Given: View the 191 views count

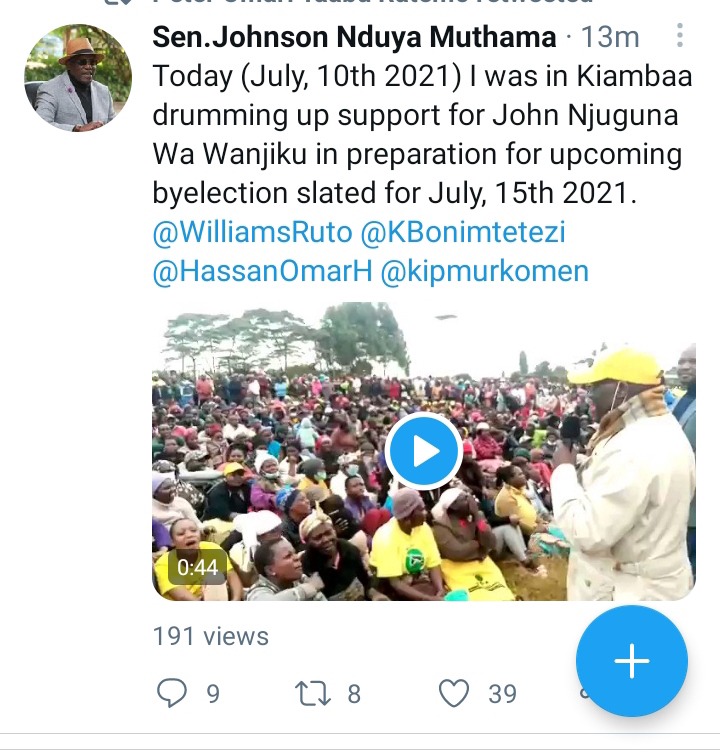Looking at the screenshot, I should [210, 636].
